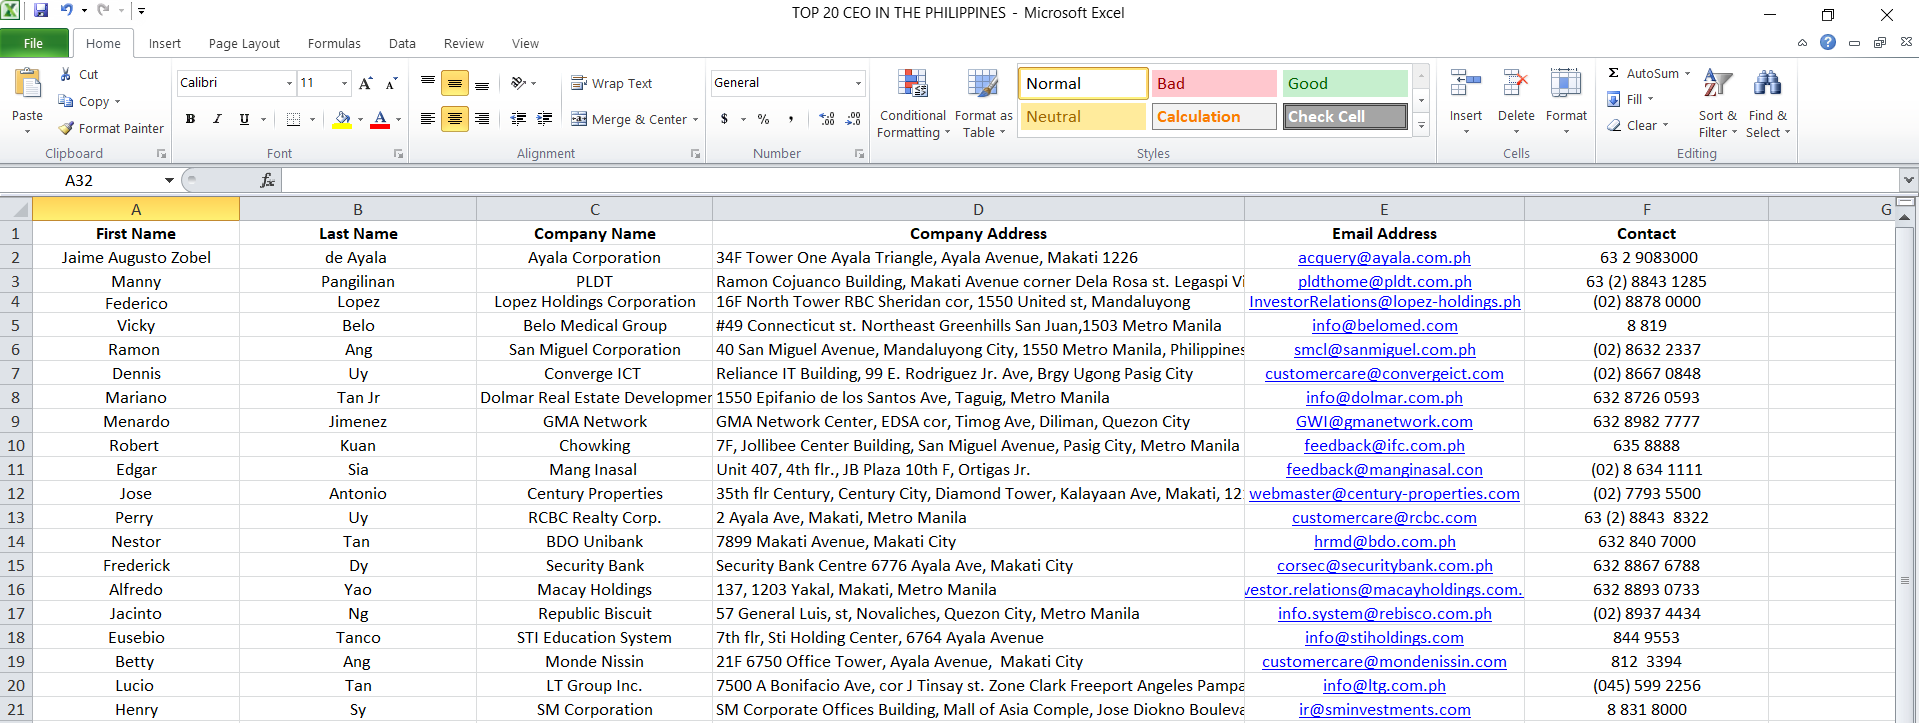Click the formula bar input field

[1091, 180]
